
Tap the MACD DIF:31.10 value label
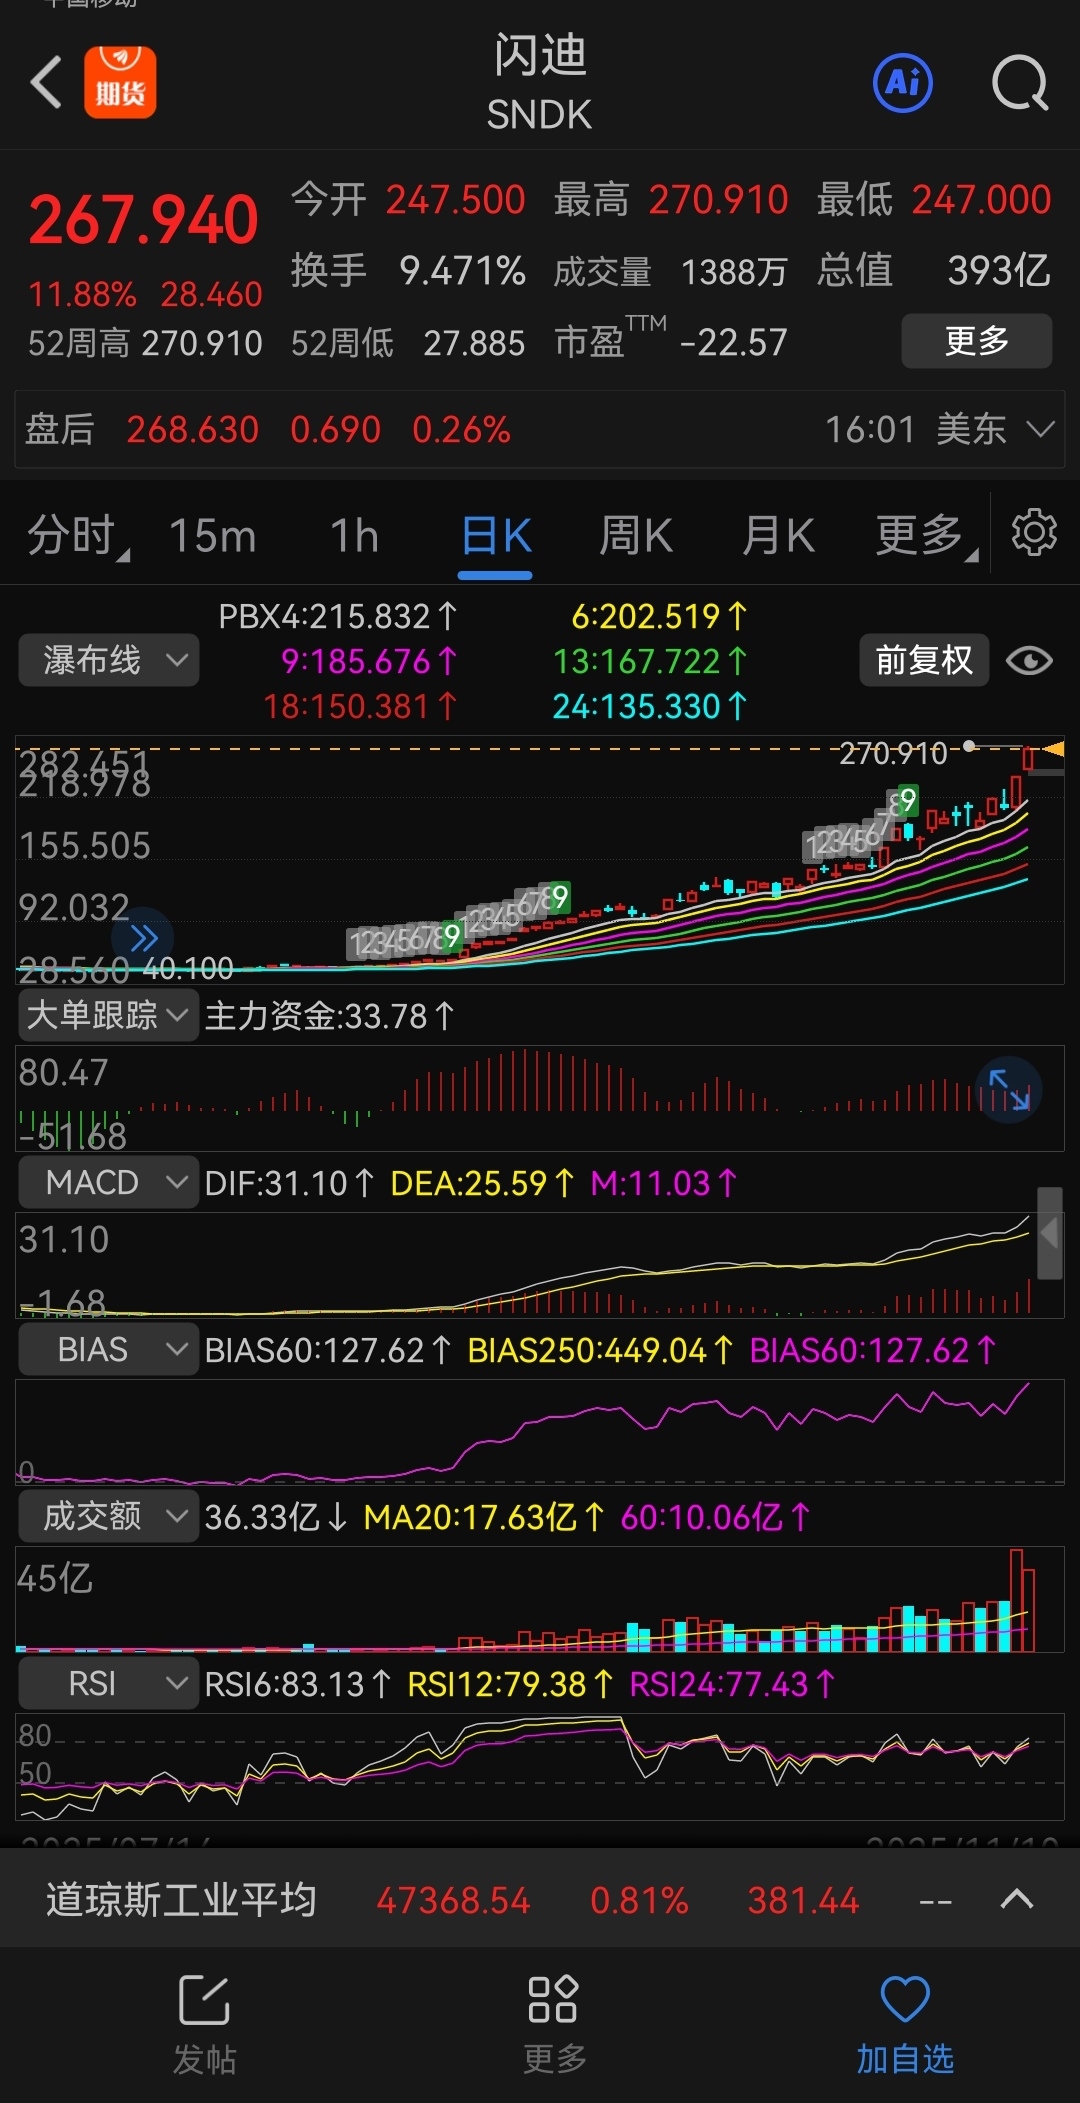coord(290,1183)
